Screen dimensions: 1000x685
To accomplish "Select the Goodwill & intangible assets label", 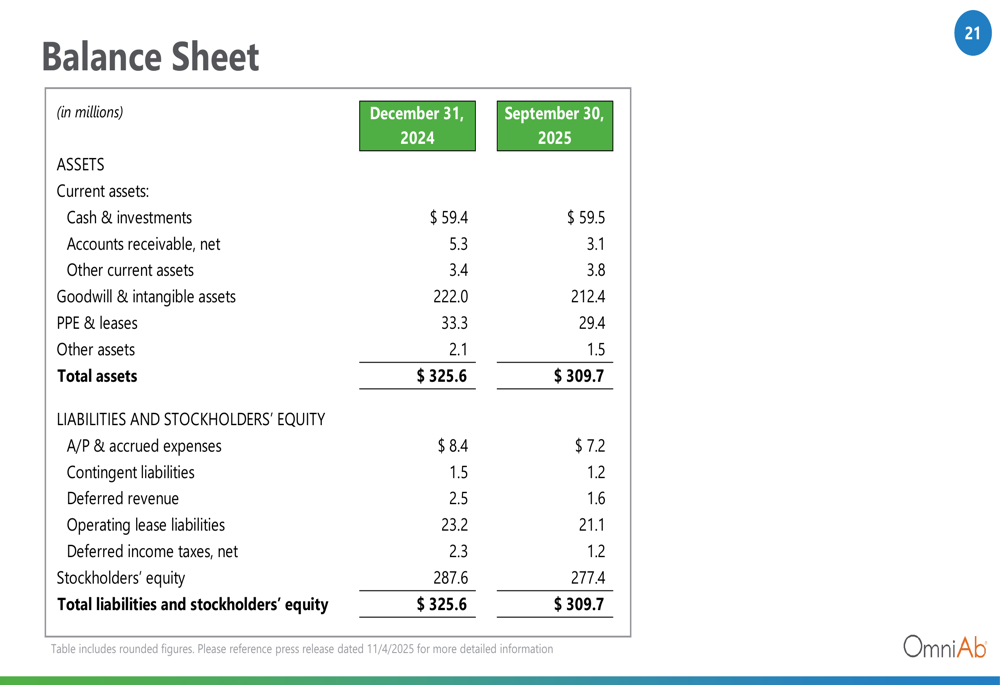I will point(146,296).
